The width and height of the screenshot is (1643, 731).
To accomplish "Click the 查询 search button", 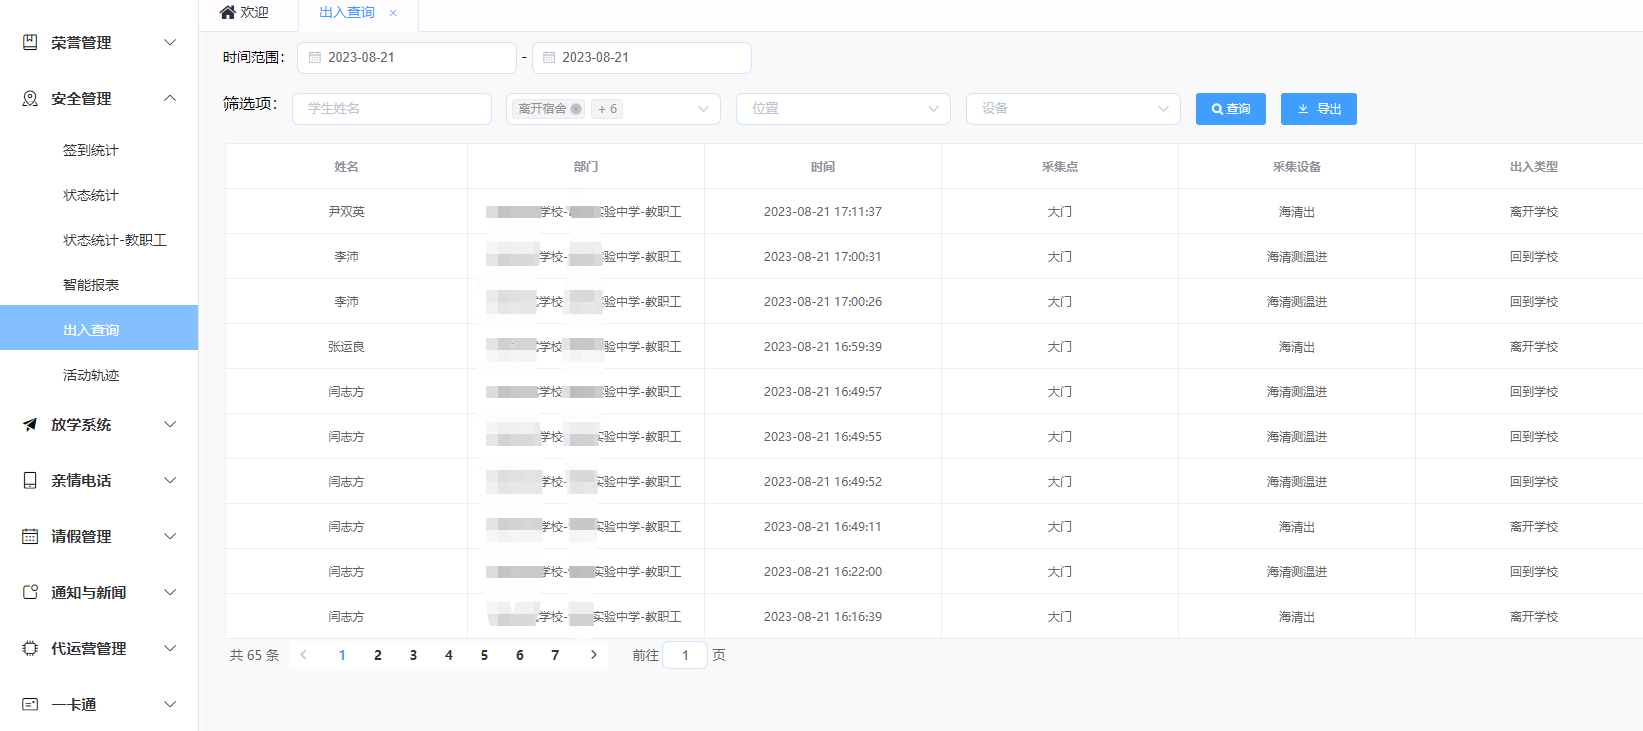I will tap(1231, 109).
